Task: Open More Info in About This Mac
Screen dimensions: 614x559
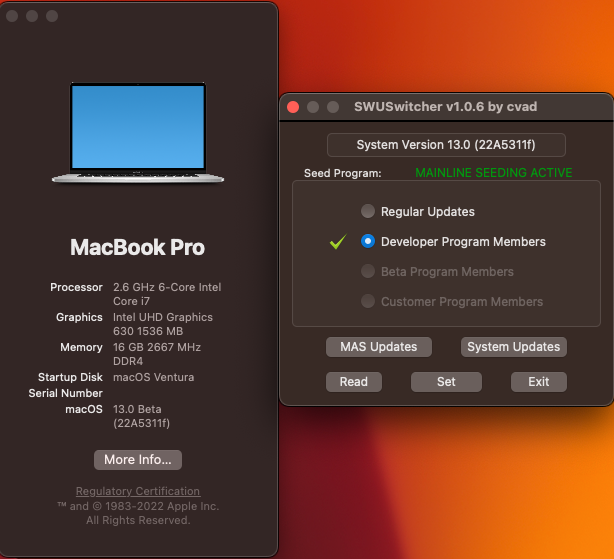Action: point(138,460)
